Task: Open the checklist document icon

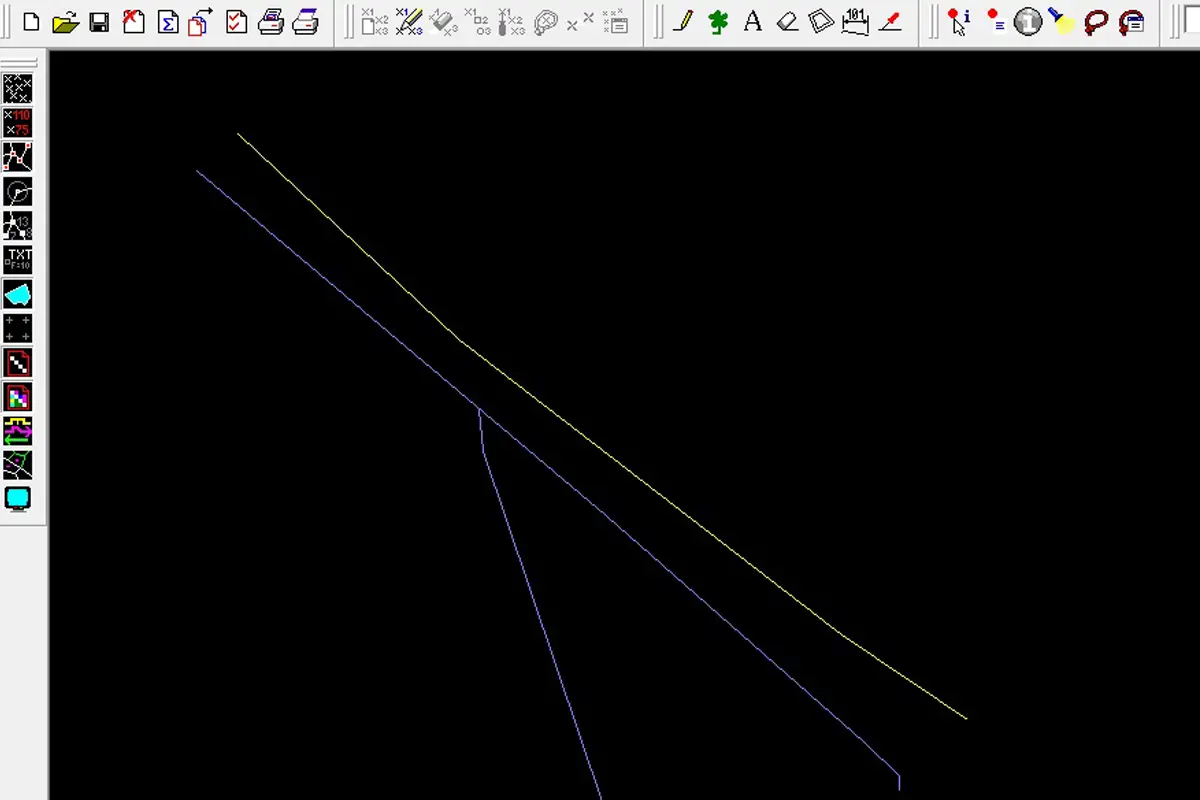Action: coord(236,21)
